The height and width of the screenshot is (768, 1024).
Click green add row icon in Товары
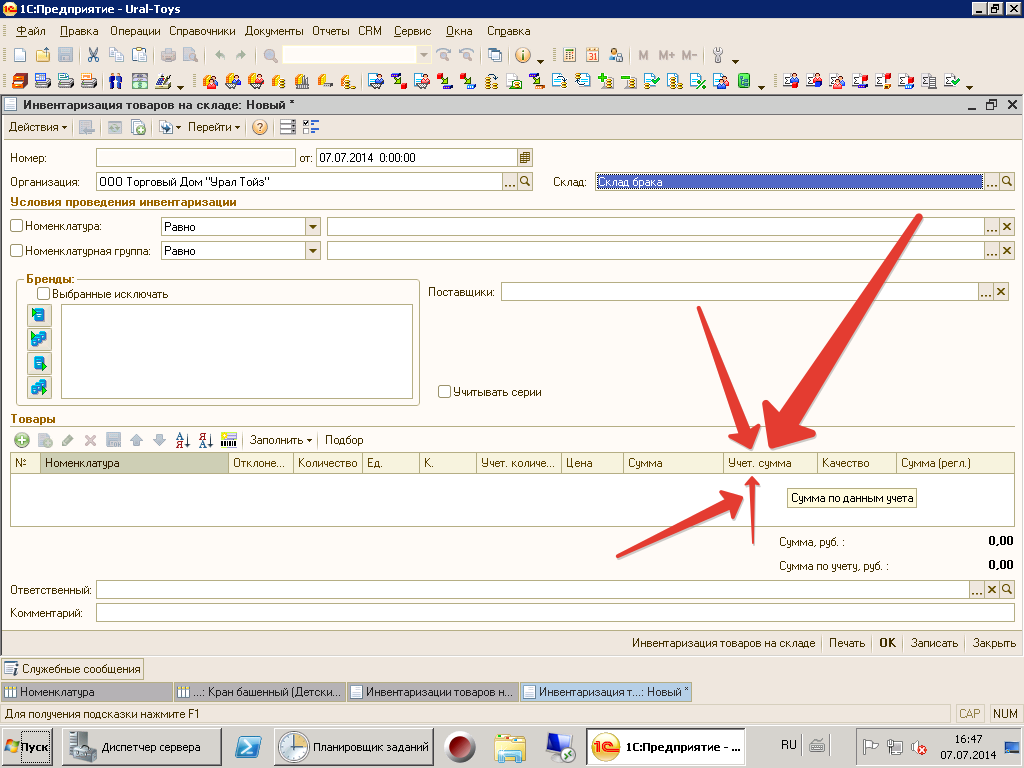coord(22,440)
